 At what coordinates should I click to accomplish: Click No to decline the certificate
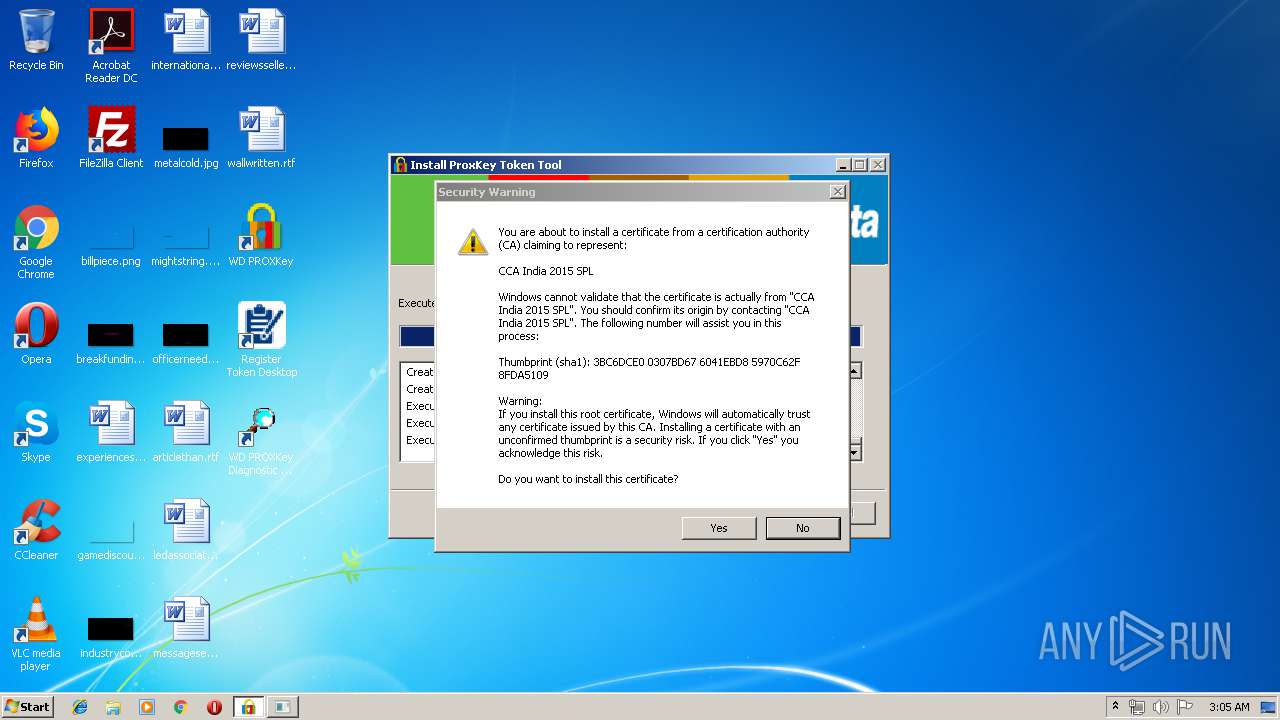pyautogui.click(x=803, y=528)
